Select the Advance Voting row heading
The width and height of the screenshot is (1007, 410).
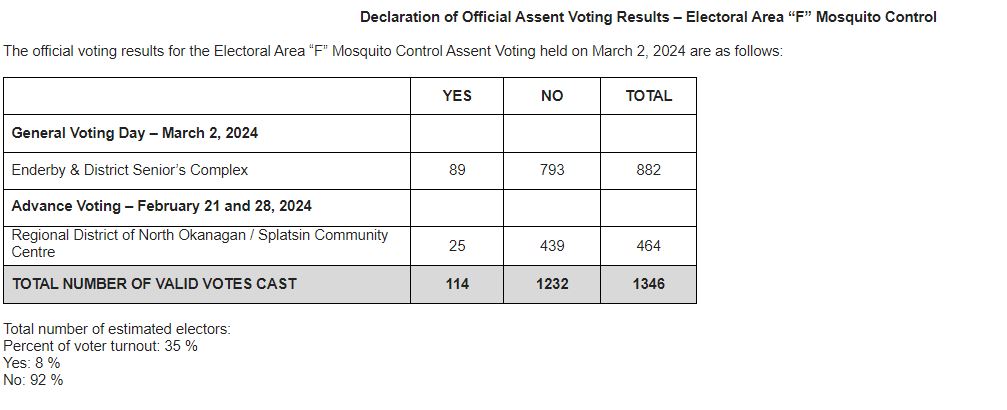click(161, 206)
